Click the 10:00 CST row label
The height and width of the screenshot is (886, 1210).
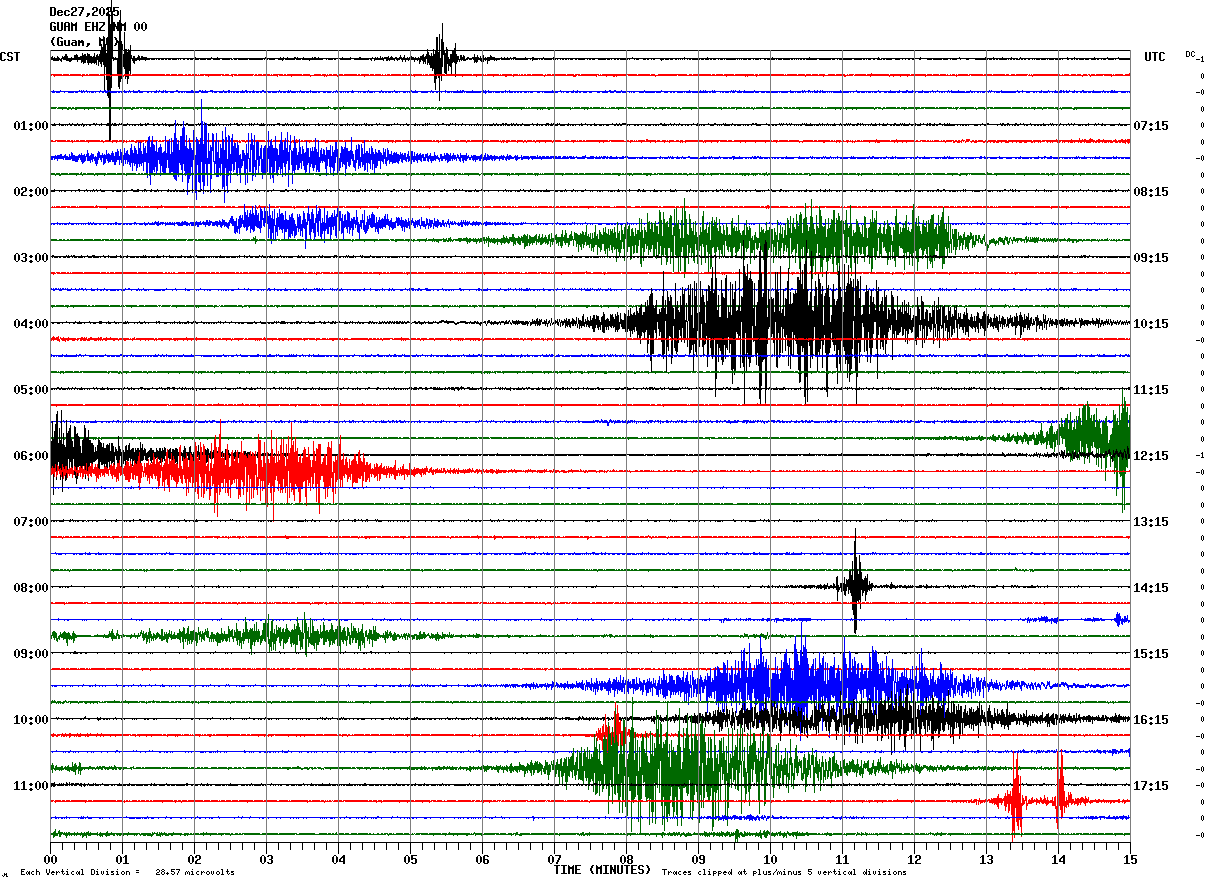pyautogui.click(x=31, y=720)
